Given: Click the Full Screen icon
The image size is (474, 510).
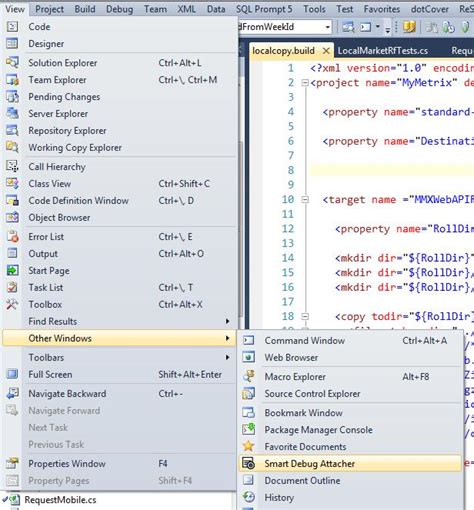Looking at the screenshot, I should (x=12, y=374).
